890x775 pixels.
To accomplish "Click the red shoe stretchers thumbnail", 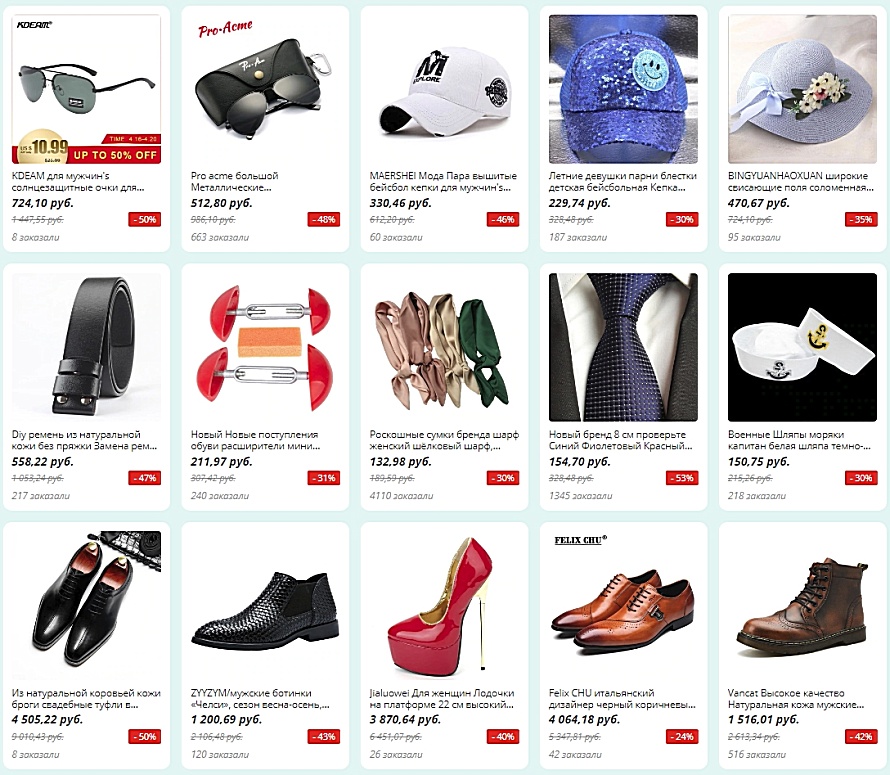I will 265,347.
